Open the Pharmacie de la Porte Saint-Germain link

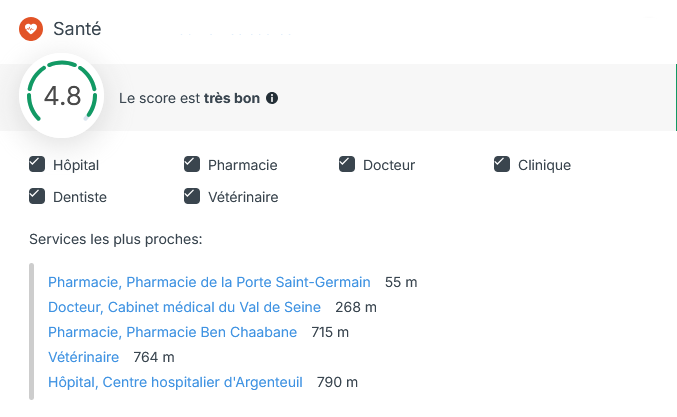point(209,283)
